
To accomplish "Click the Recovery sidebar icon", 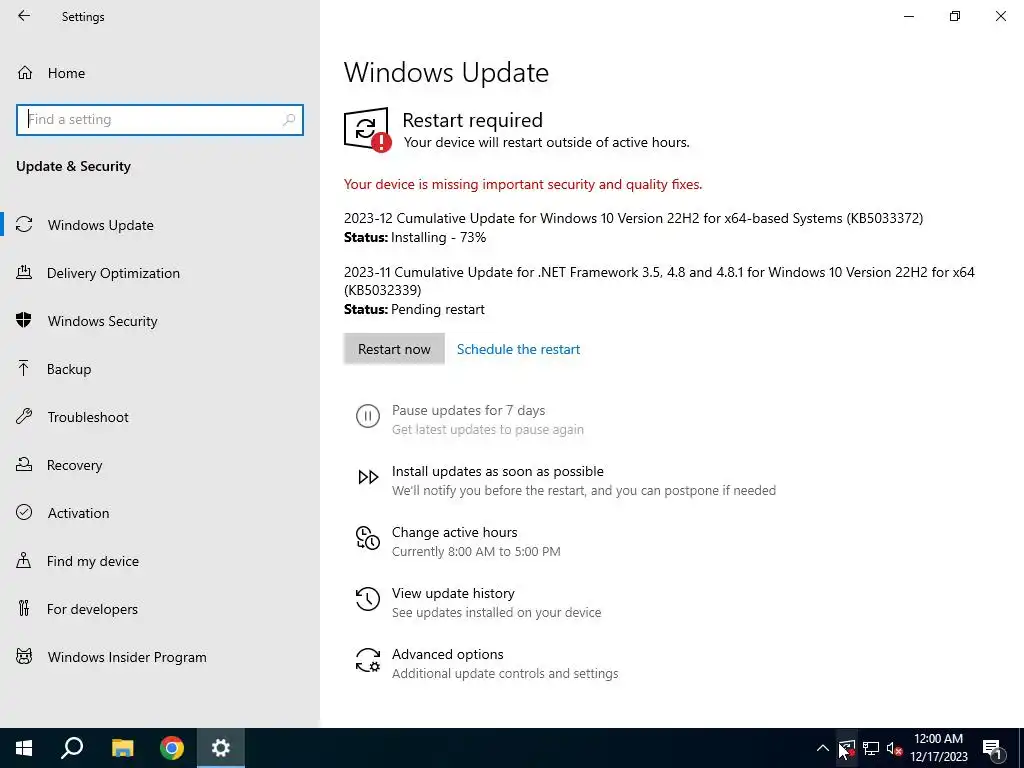I will [x=24, y=464].
